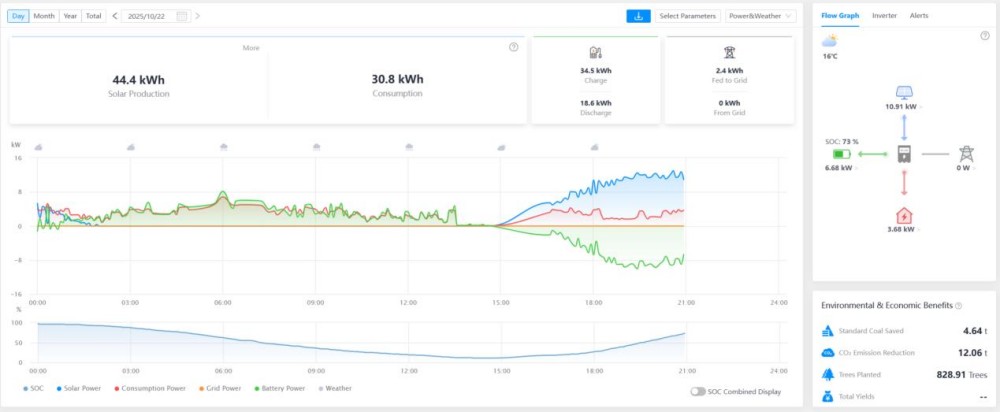Click the blue download export icon
Image resolution: width=1000 pixels, height=412 pixels.
pyautogui.click(x=638, y=16)
